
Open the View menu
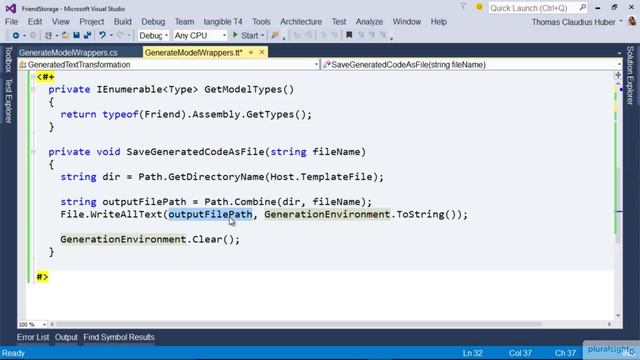(x=60, y=22)
